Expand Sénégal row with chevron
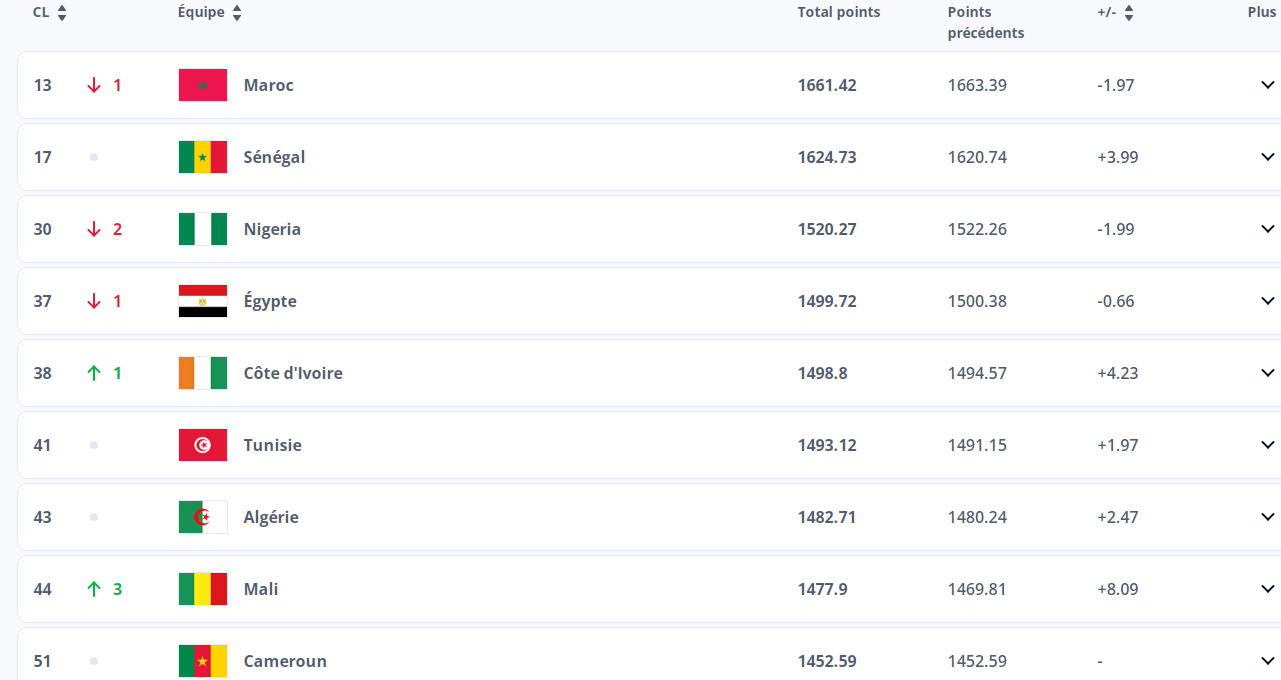Viewport: 1281px width, 680px height. pos(1267,157)
